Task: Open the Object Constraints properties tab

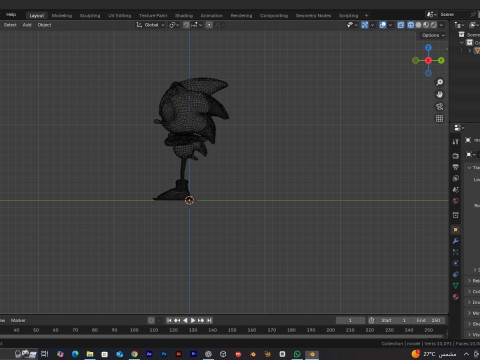Action: coord(455,274)
